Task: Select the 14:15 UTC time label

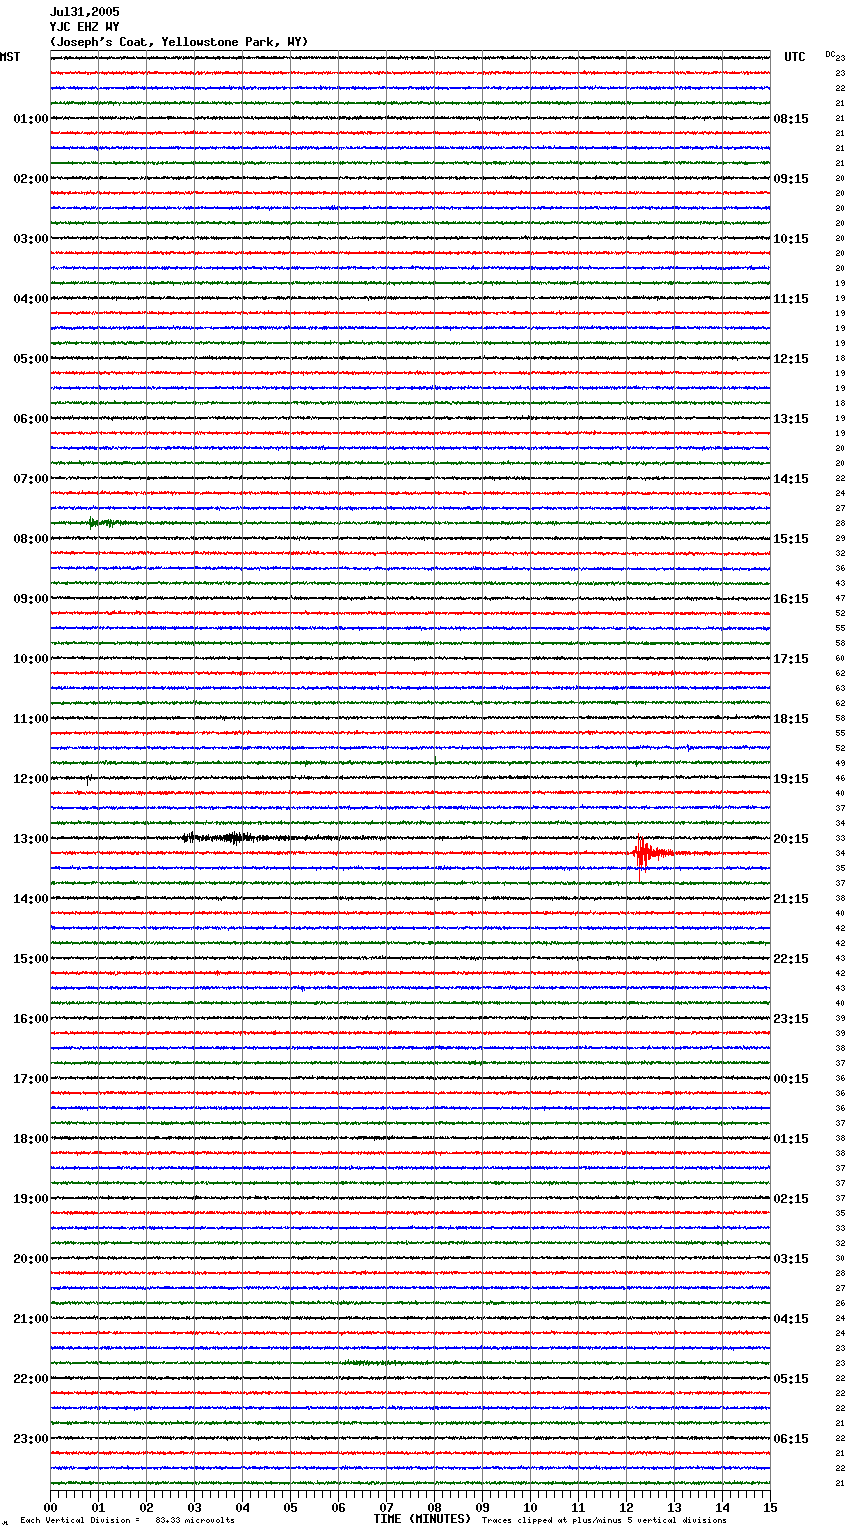Action: point(791,479)
